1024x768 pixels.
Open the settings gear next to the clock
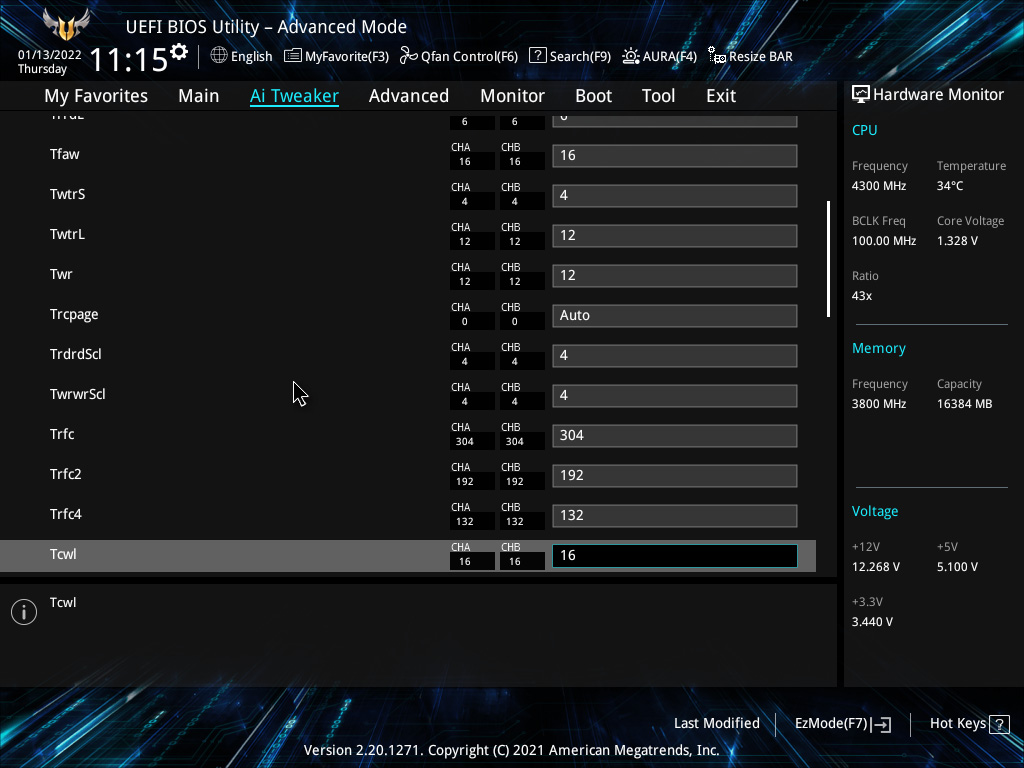coord(179,52)
